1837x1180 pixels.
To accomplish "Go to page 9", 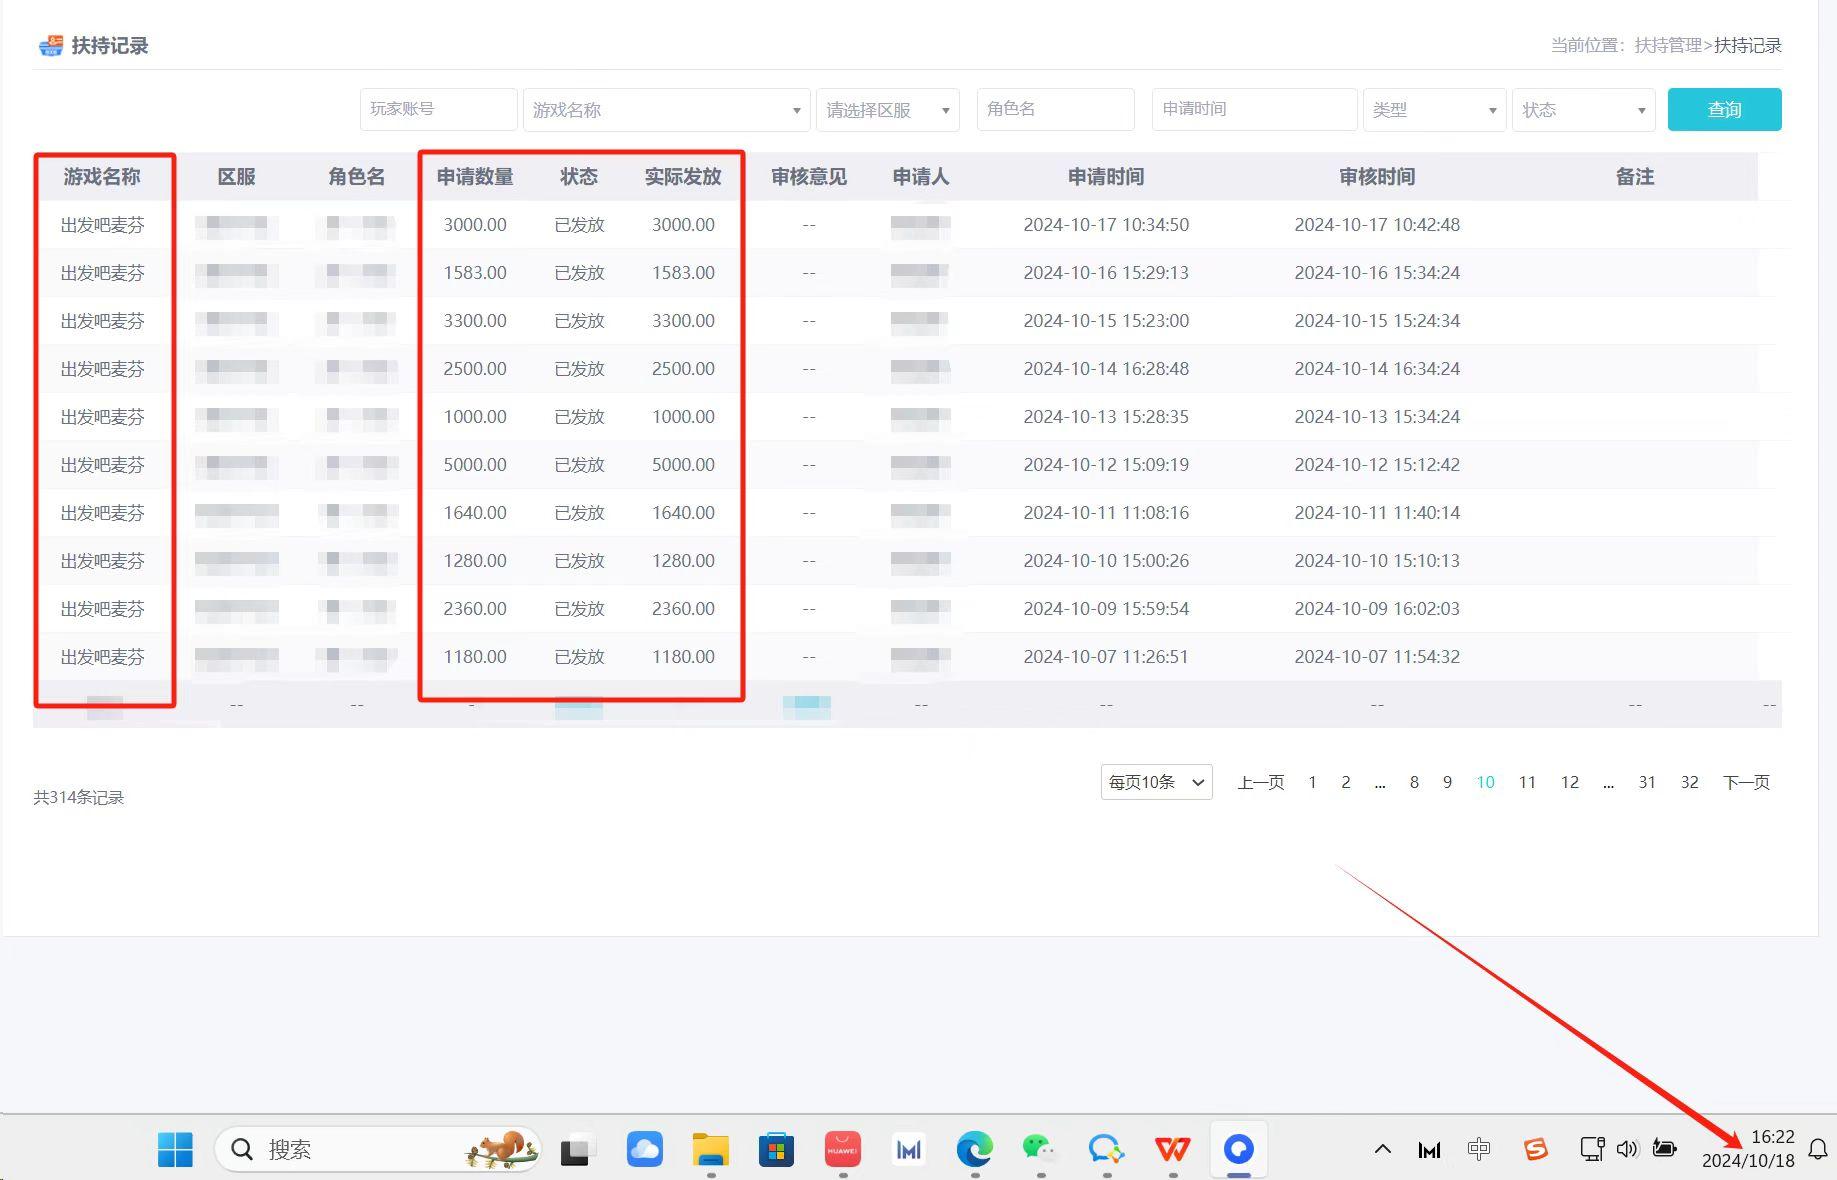I will (x=1447, y=782).
